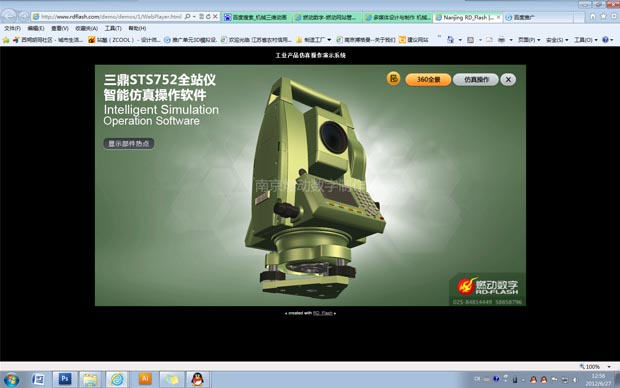
Task: Open the 编辑(E) menu
Action: (36, 28)
